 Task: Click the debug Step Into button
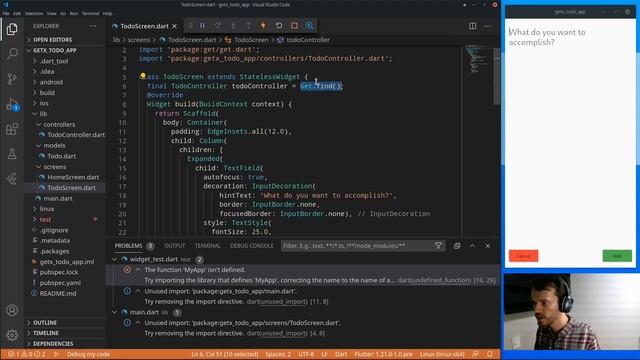[x=233, y=26]
